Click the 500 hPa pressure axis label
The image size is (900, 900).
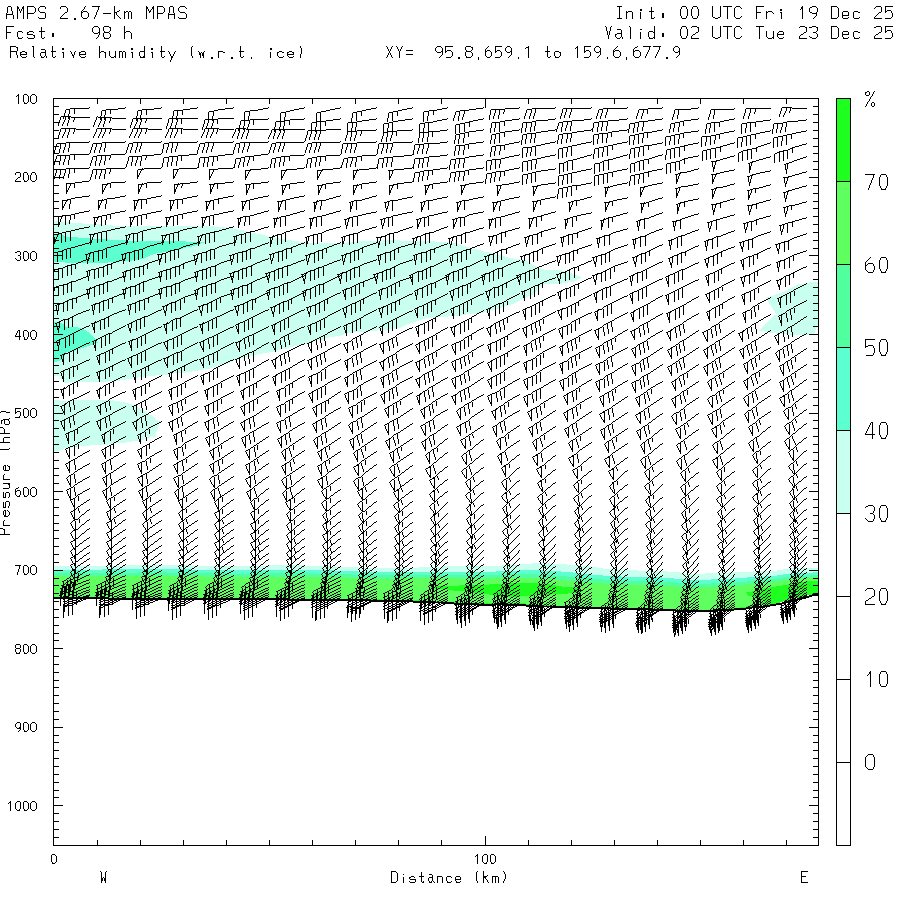click(x=26, y=413)
